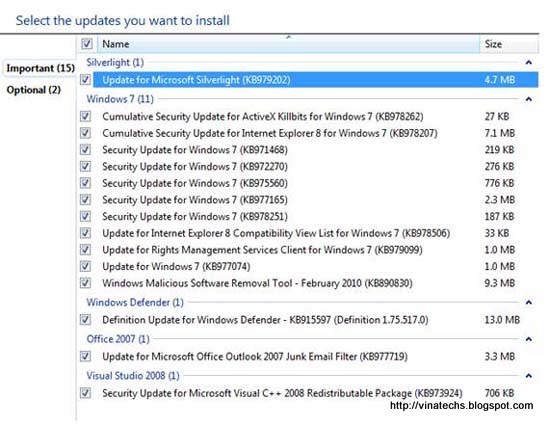Select Security Update for Windows 7 (KB978251)
The width and height of the screenshot is (550, 425).
click(195, 216)
